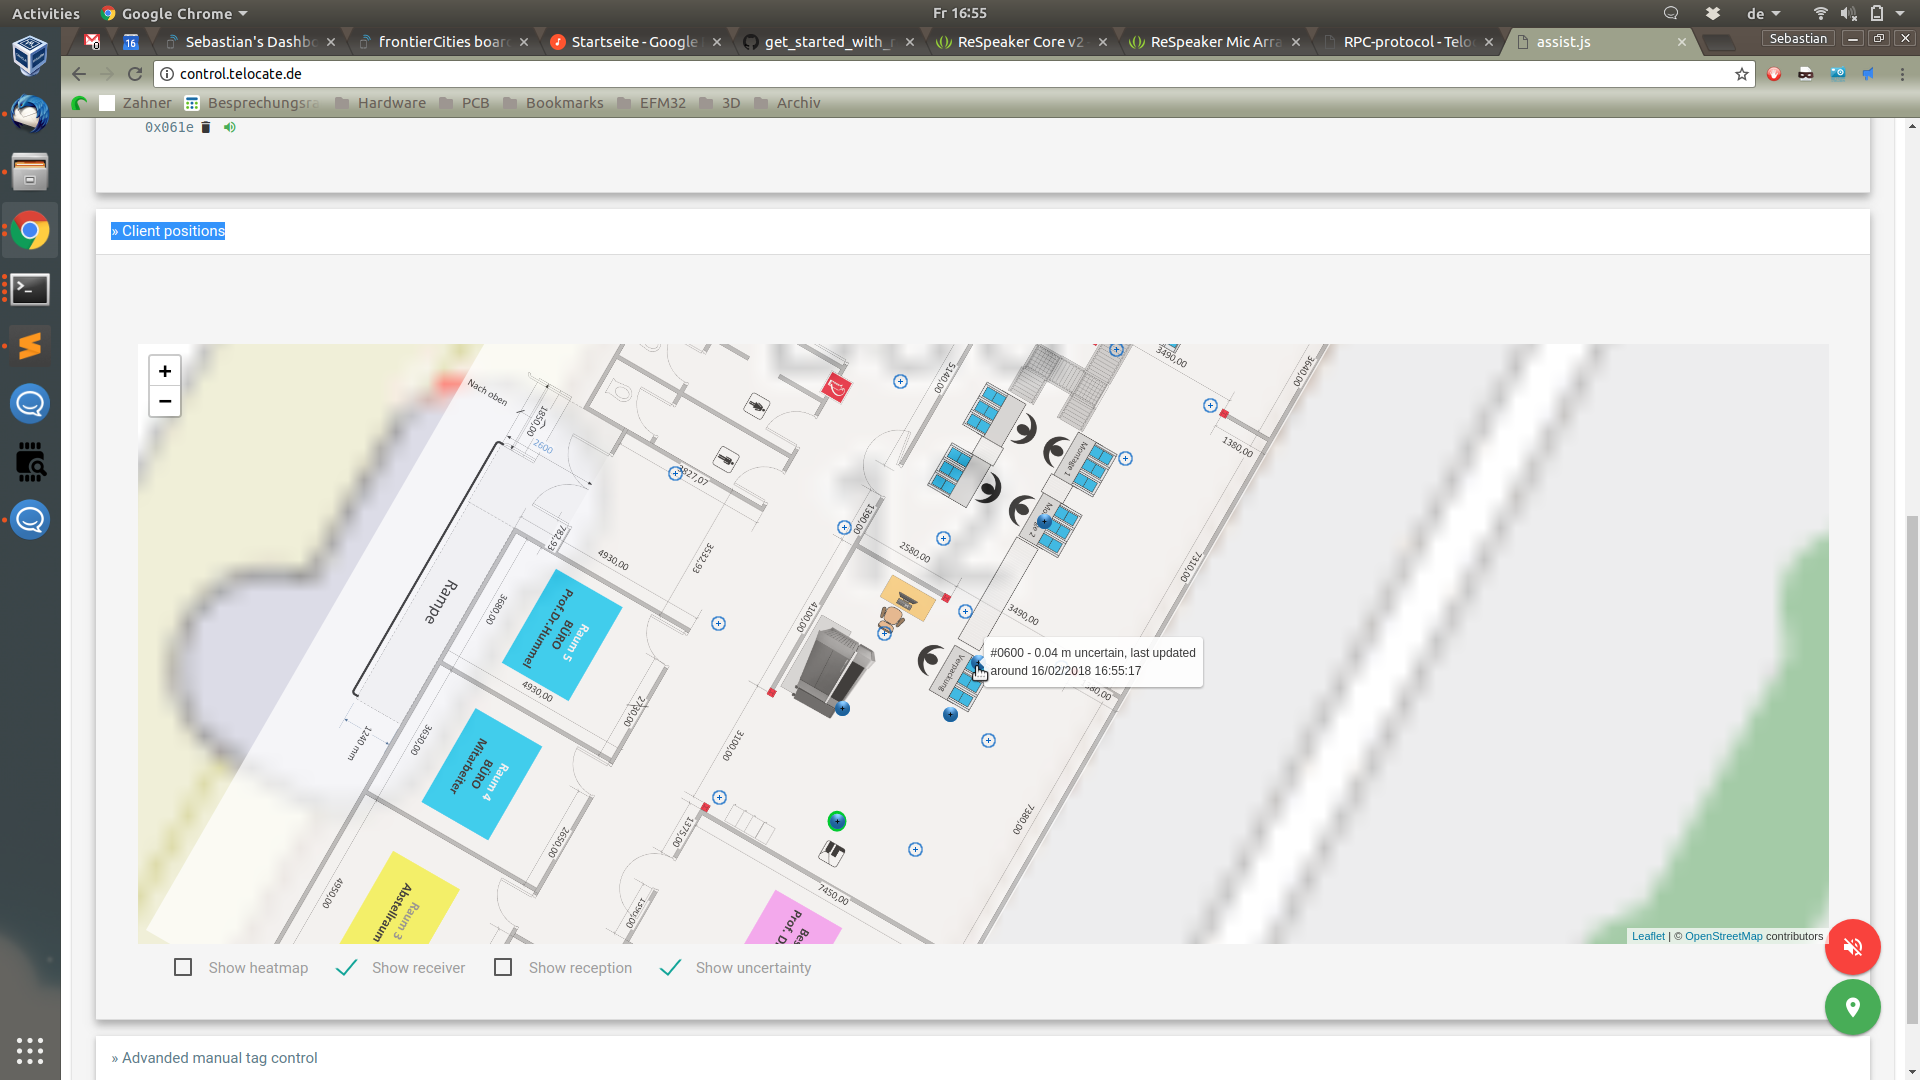Image resolution: width=1920 pixels, height=1080 pixels.
Task: Open the Hardware bookmarks folder
Action: click(x=380, y=103)
